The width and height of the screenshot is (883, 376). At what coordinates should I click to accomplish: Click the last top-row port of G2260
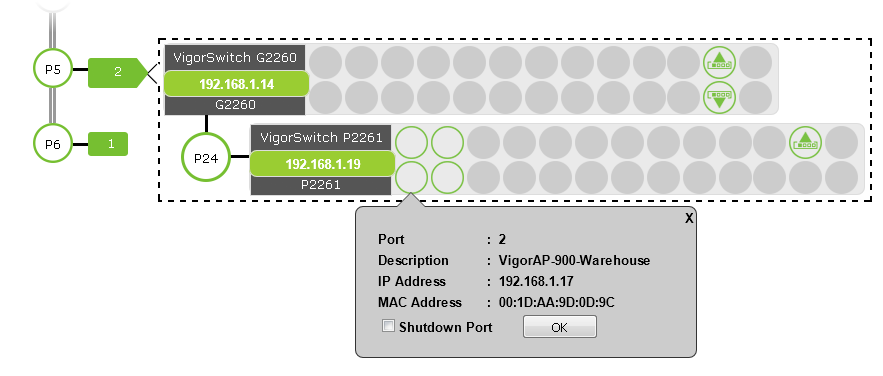click(x=755, y=62)
